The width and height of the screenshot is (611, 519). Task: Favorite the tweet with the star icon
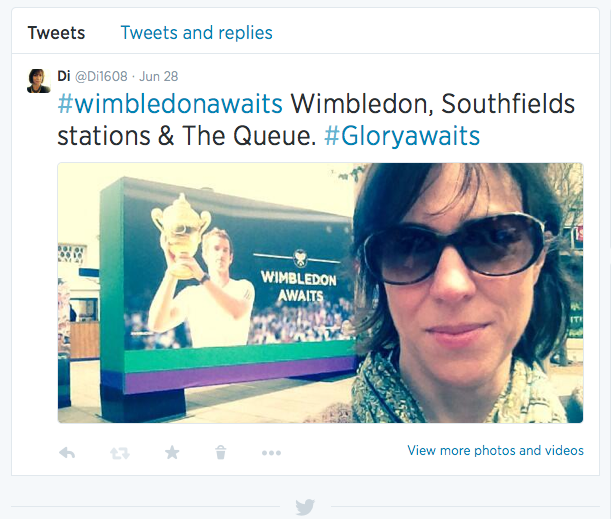tap(172, 452)
